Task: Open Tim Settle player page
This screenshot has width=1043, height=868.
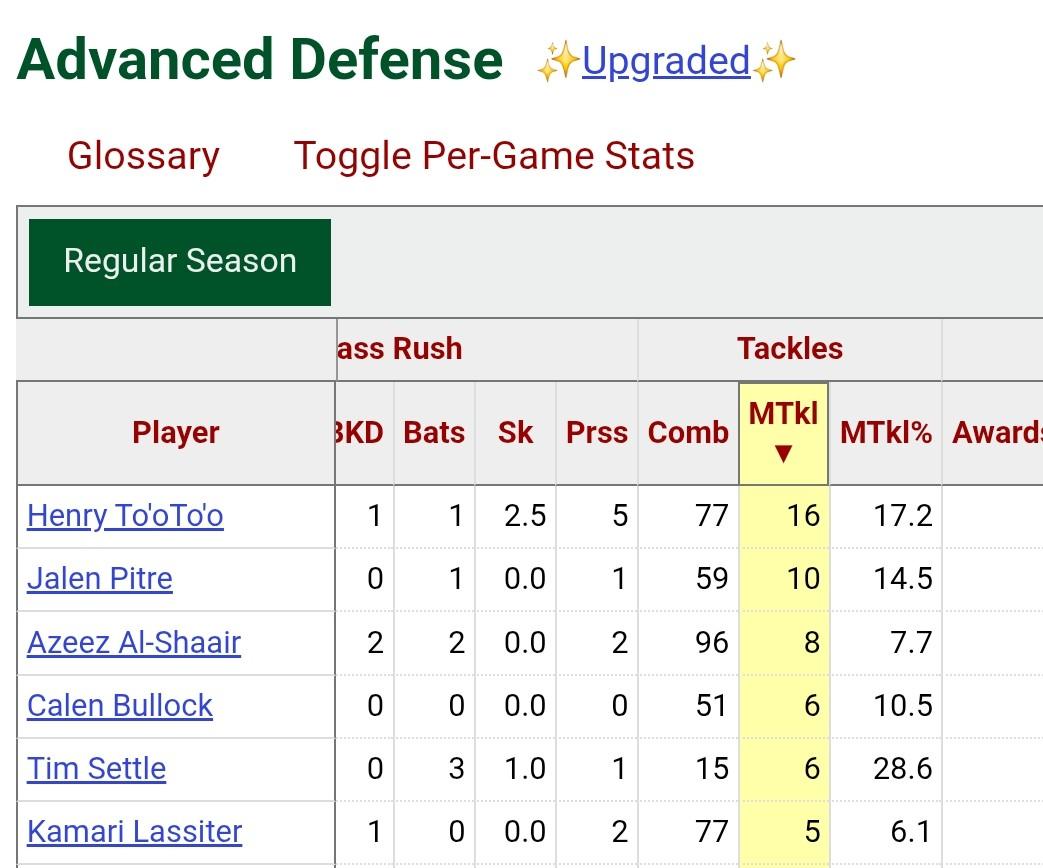Action: pyautogui.click(x=97, y=768)
